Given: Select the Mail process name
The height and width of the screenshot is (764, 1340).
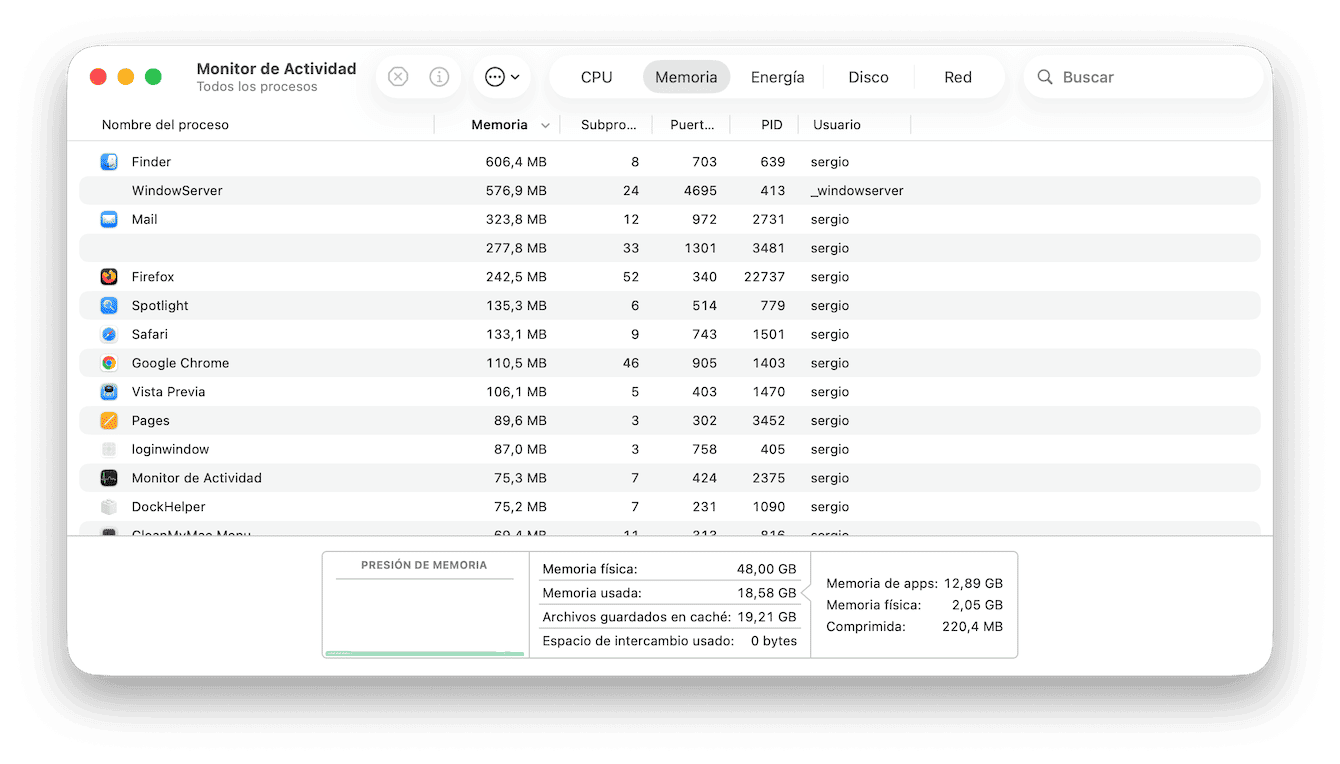Looking at the screenshot, I should click(144, 219).
